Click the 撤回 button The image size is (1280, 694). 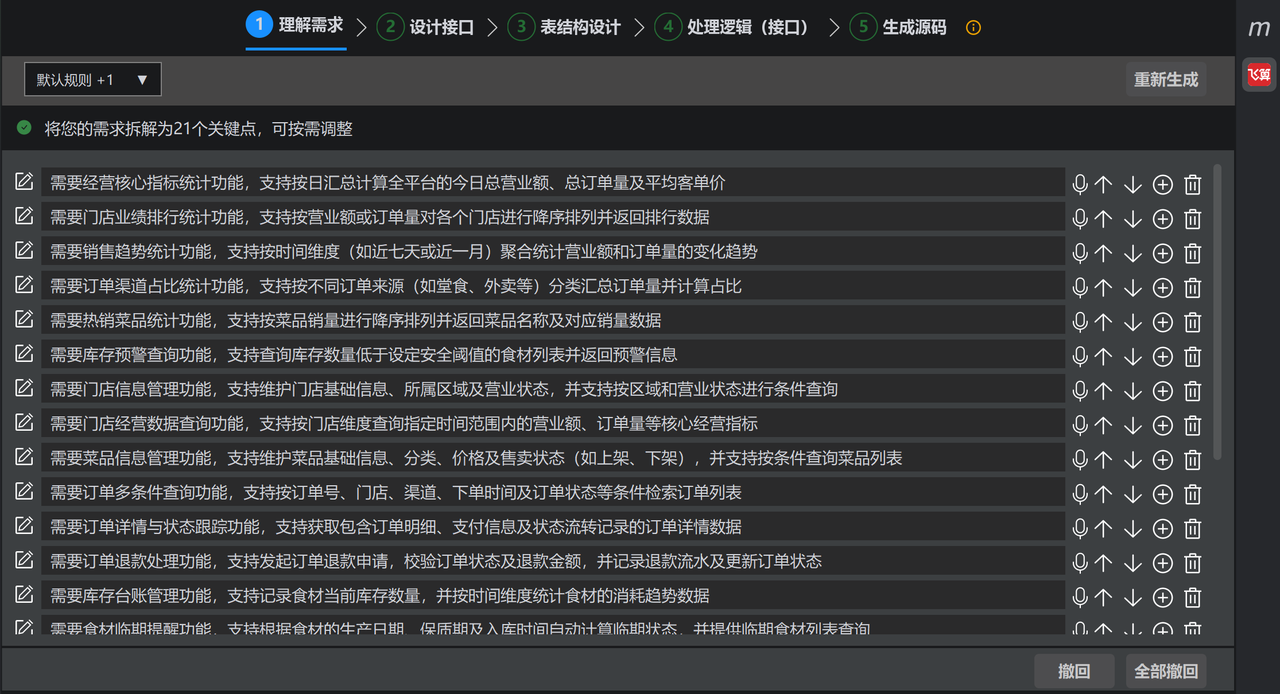[x=1074, y=671]
